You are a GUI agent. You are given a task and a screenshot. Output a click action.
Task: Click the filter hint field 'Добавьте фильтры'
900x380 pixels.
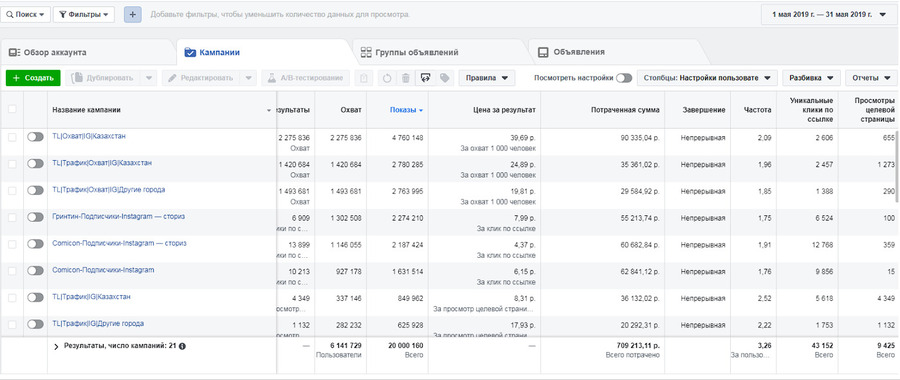(x=280, y=14)
